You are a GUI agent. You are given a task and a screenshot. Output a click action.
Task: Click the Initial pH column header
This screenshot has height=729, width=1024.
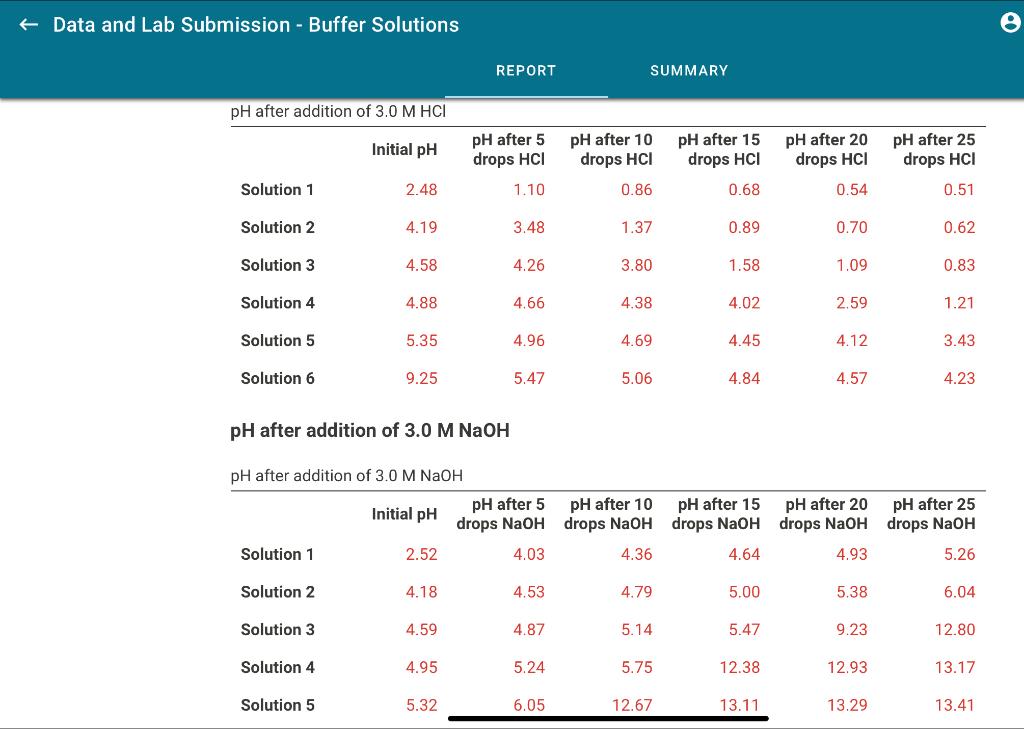tap(403, 149)
